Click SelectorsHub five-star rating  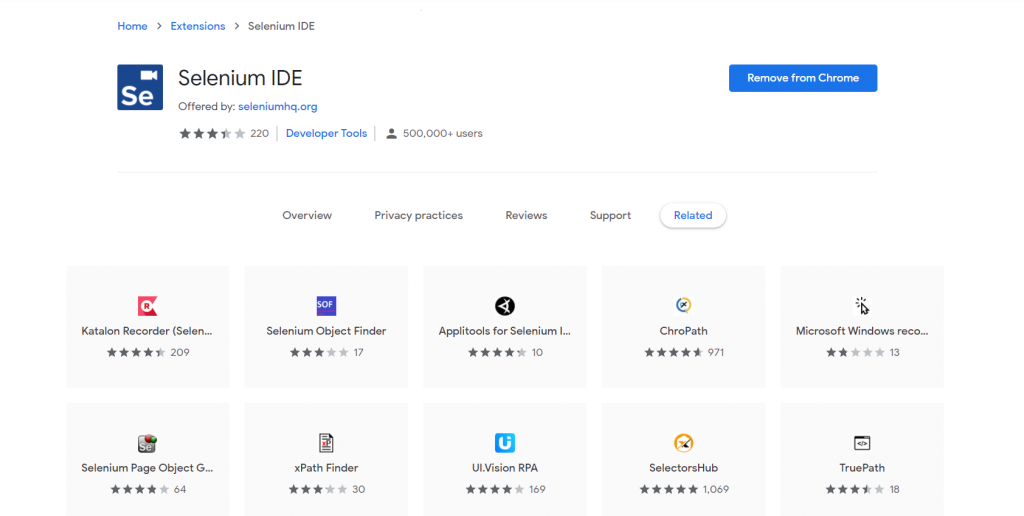click(x=669, y=489)
